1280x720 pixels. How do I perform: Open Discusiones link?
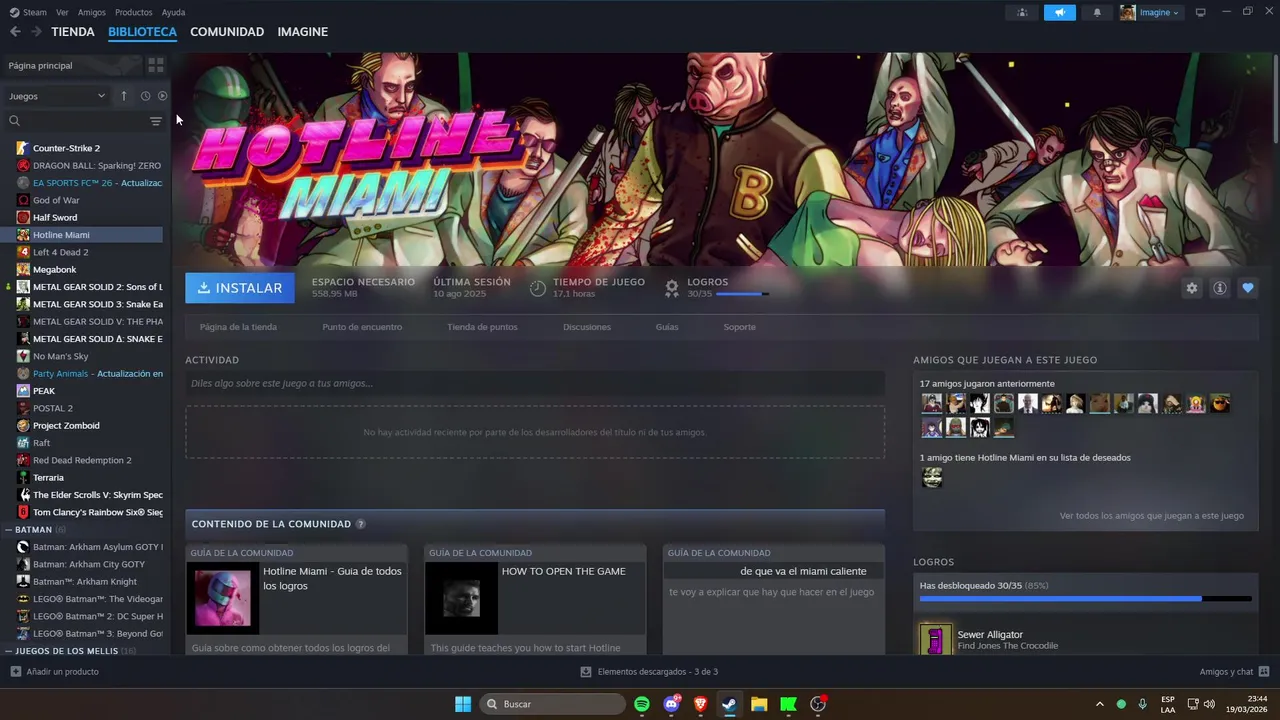(587, 327)
